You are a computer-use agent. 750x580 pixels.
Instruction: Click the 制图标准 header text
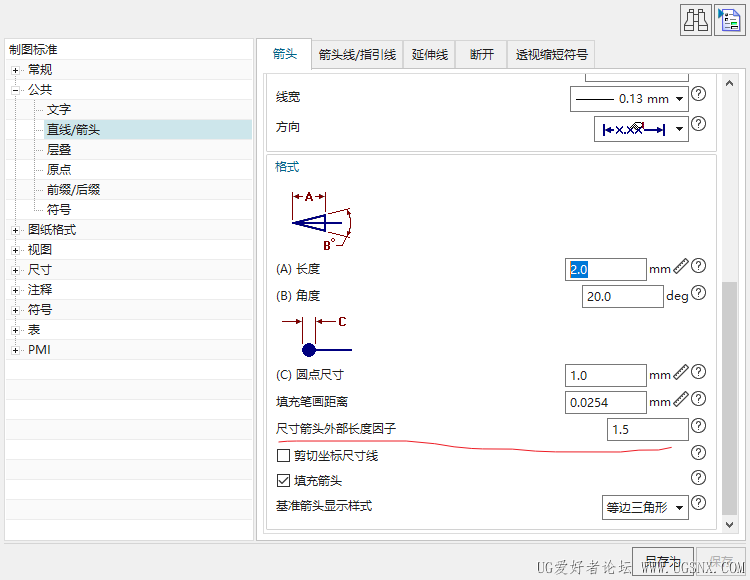pyautogui.click(x=33, y=49)
